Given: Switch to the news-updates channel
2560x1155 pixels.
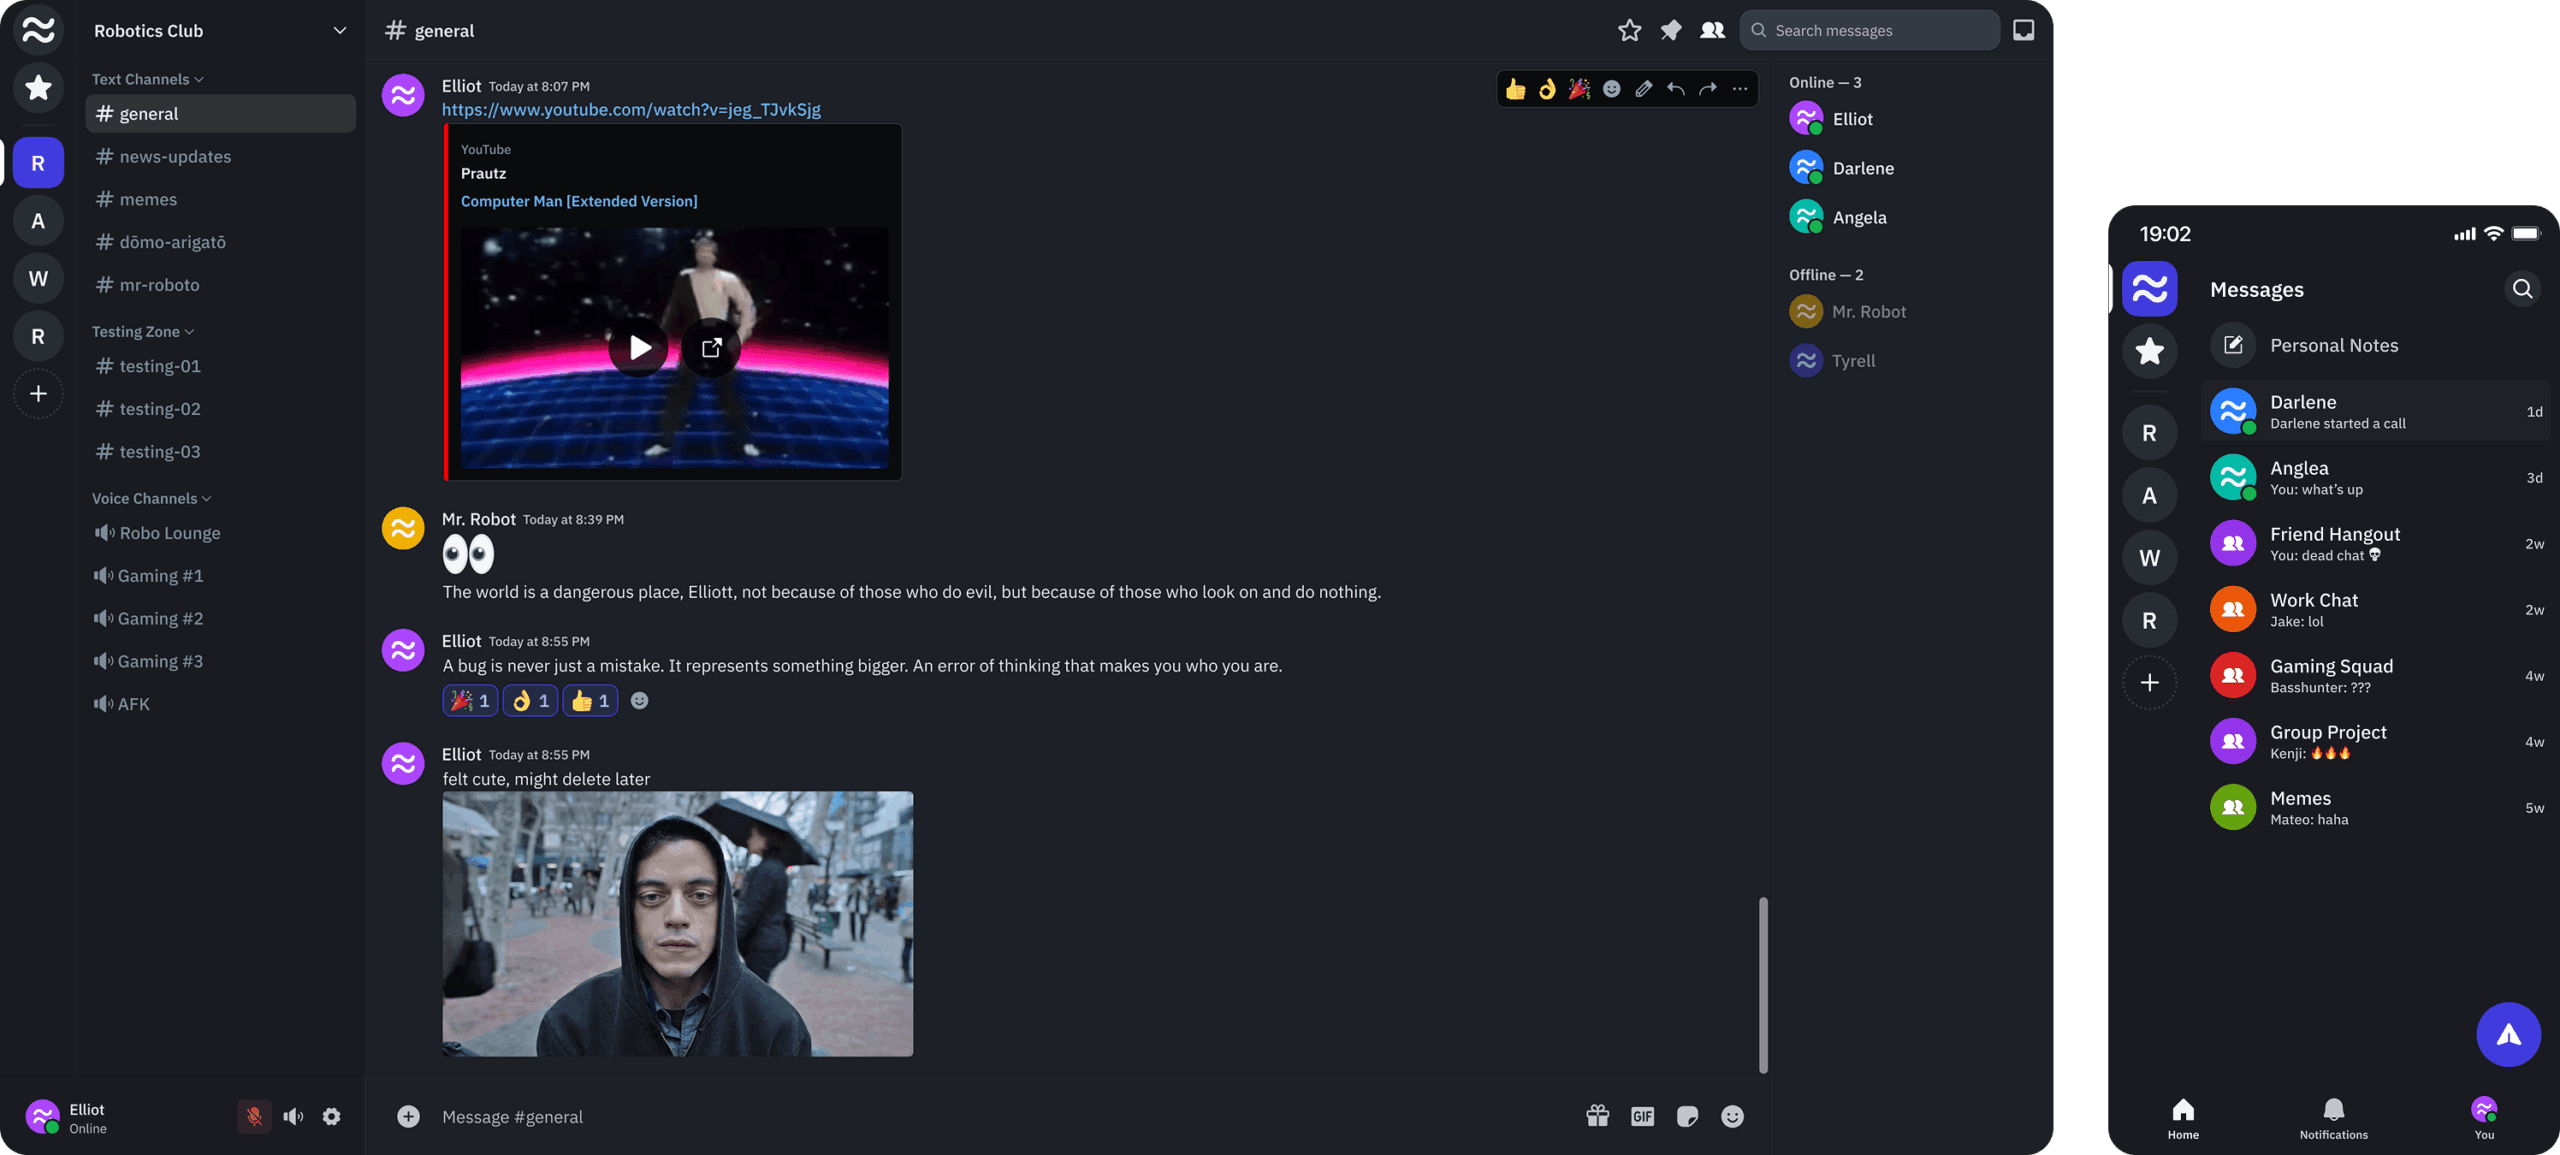Looking at the screenshot, I should click(175, 157).
